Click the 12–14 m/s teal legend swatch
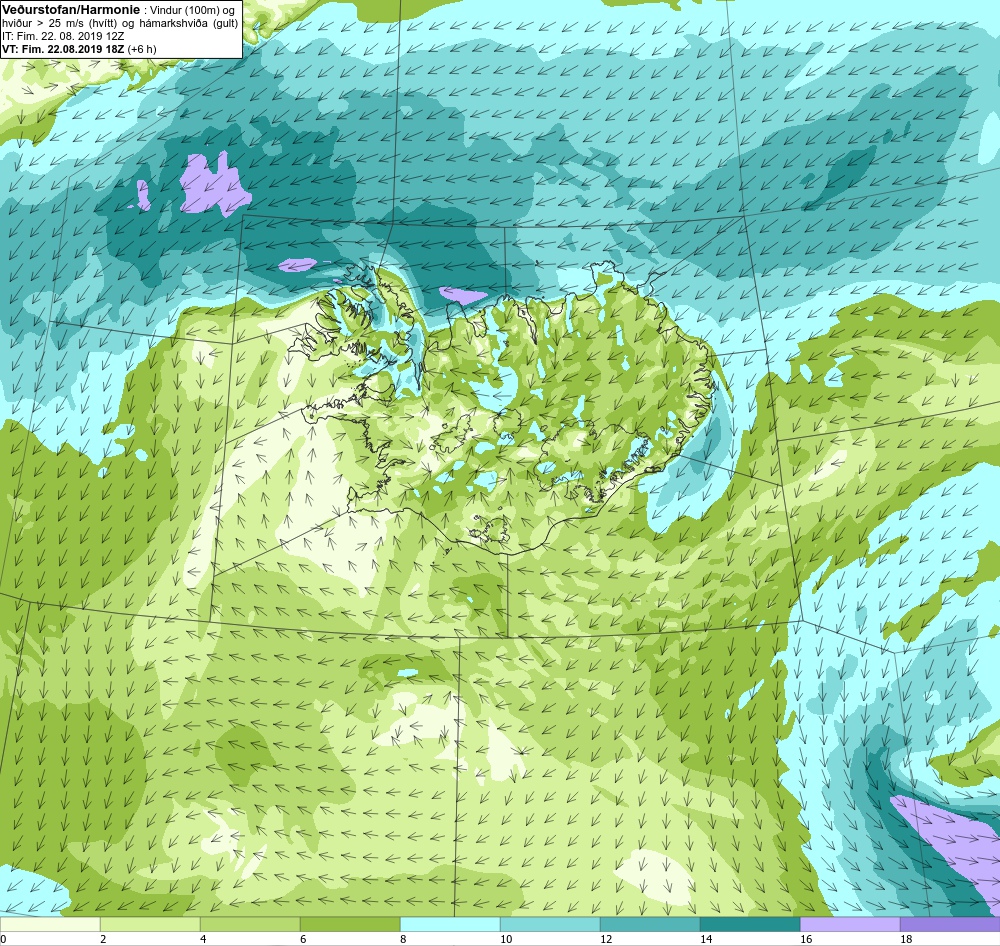1000x946 pixels. (650, 924)
